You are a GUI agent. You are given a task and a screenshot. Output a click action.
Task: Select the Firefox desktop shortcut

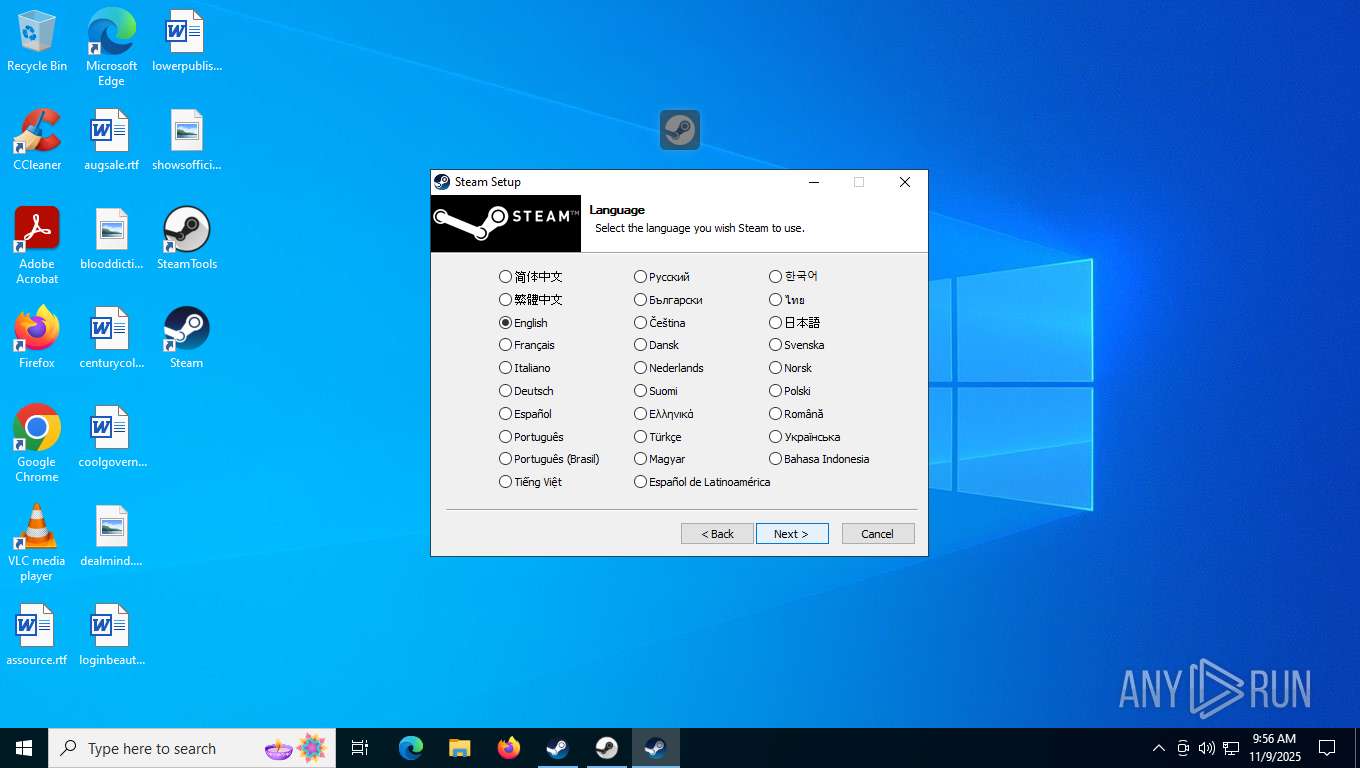(37, 338)
